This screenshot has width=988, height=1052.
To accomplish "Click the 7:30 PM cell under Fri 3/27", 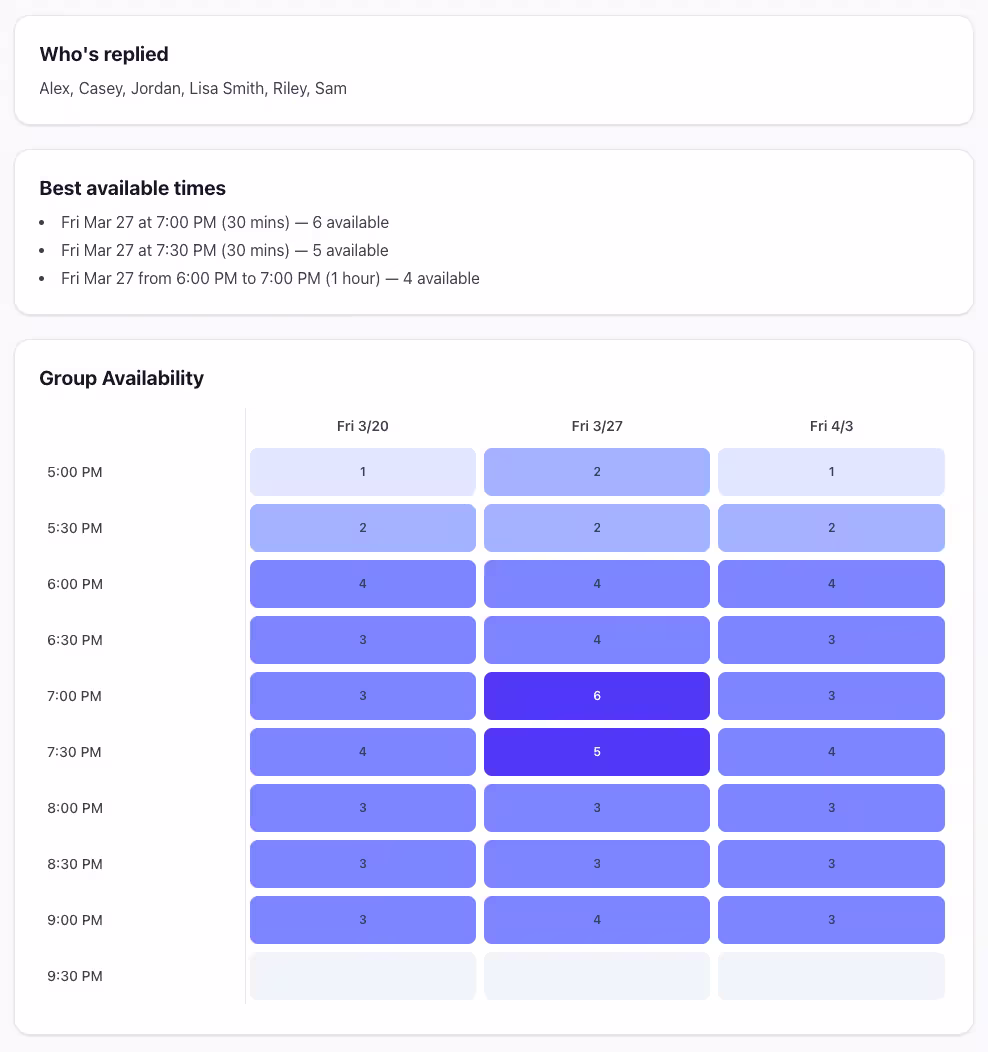I will [x=596, y=751].
